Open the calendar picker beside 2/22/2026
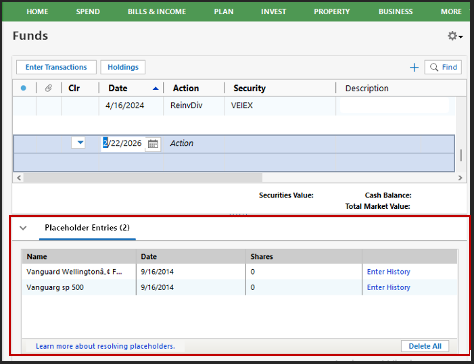 click(153, 144)
